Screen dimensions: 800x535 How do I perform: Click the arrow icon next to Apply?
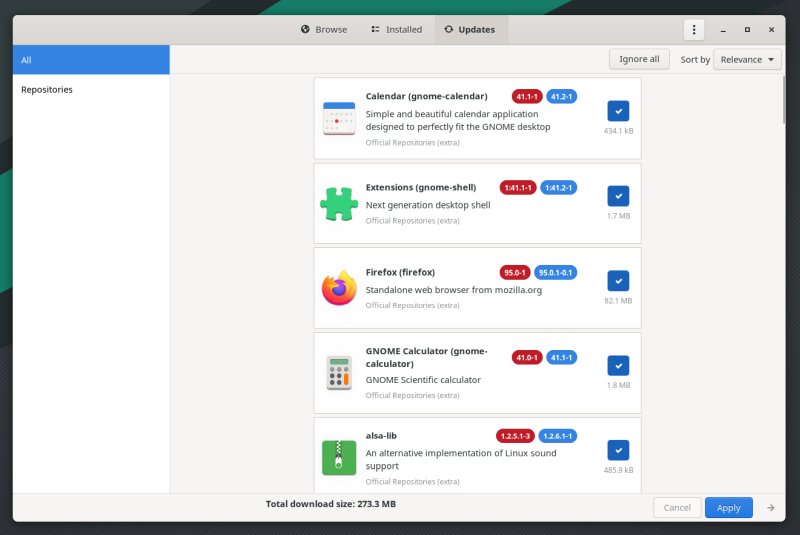(x=770, y=507)
